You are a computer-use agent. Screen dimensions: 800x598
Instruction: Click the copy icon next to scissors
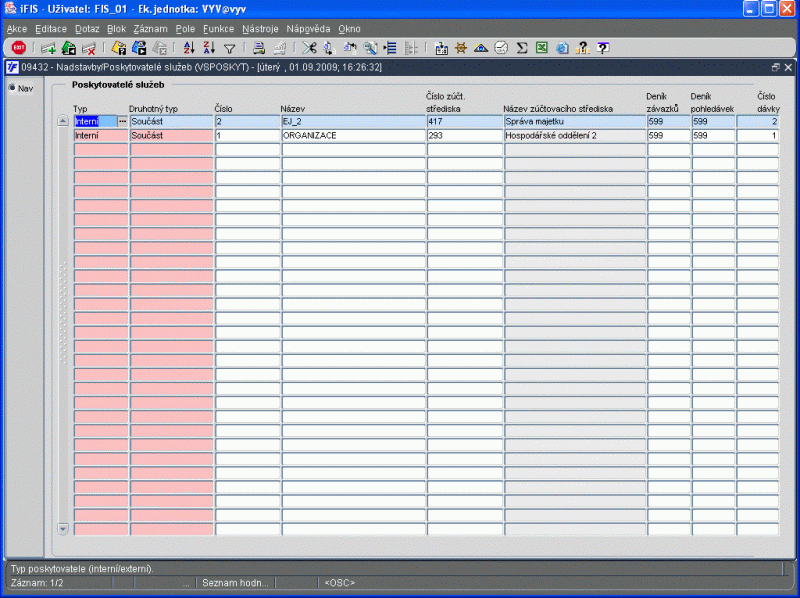(329, 48)
